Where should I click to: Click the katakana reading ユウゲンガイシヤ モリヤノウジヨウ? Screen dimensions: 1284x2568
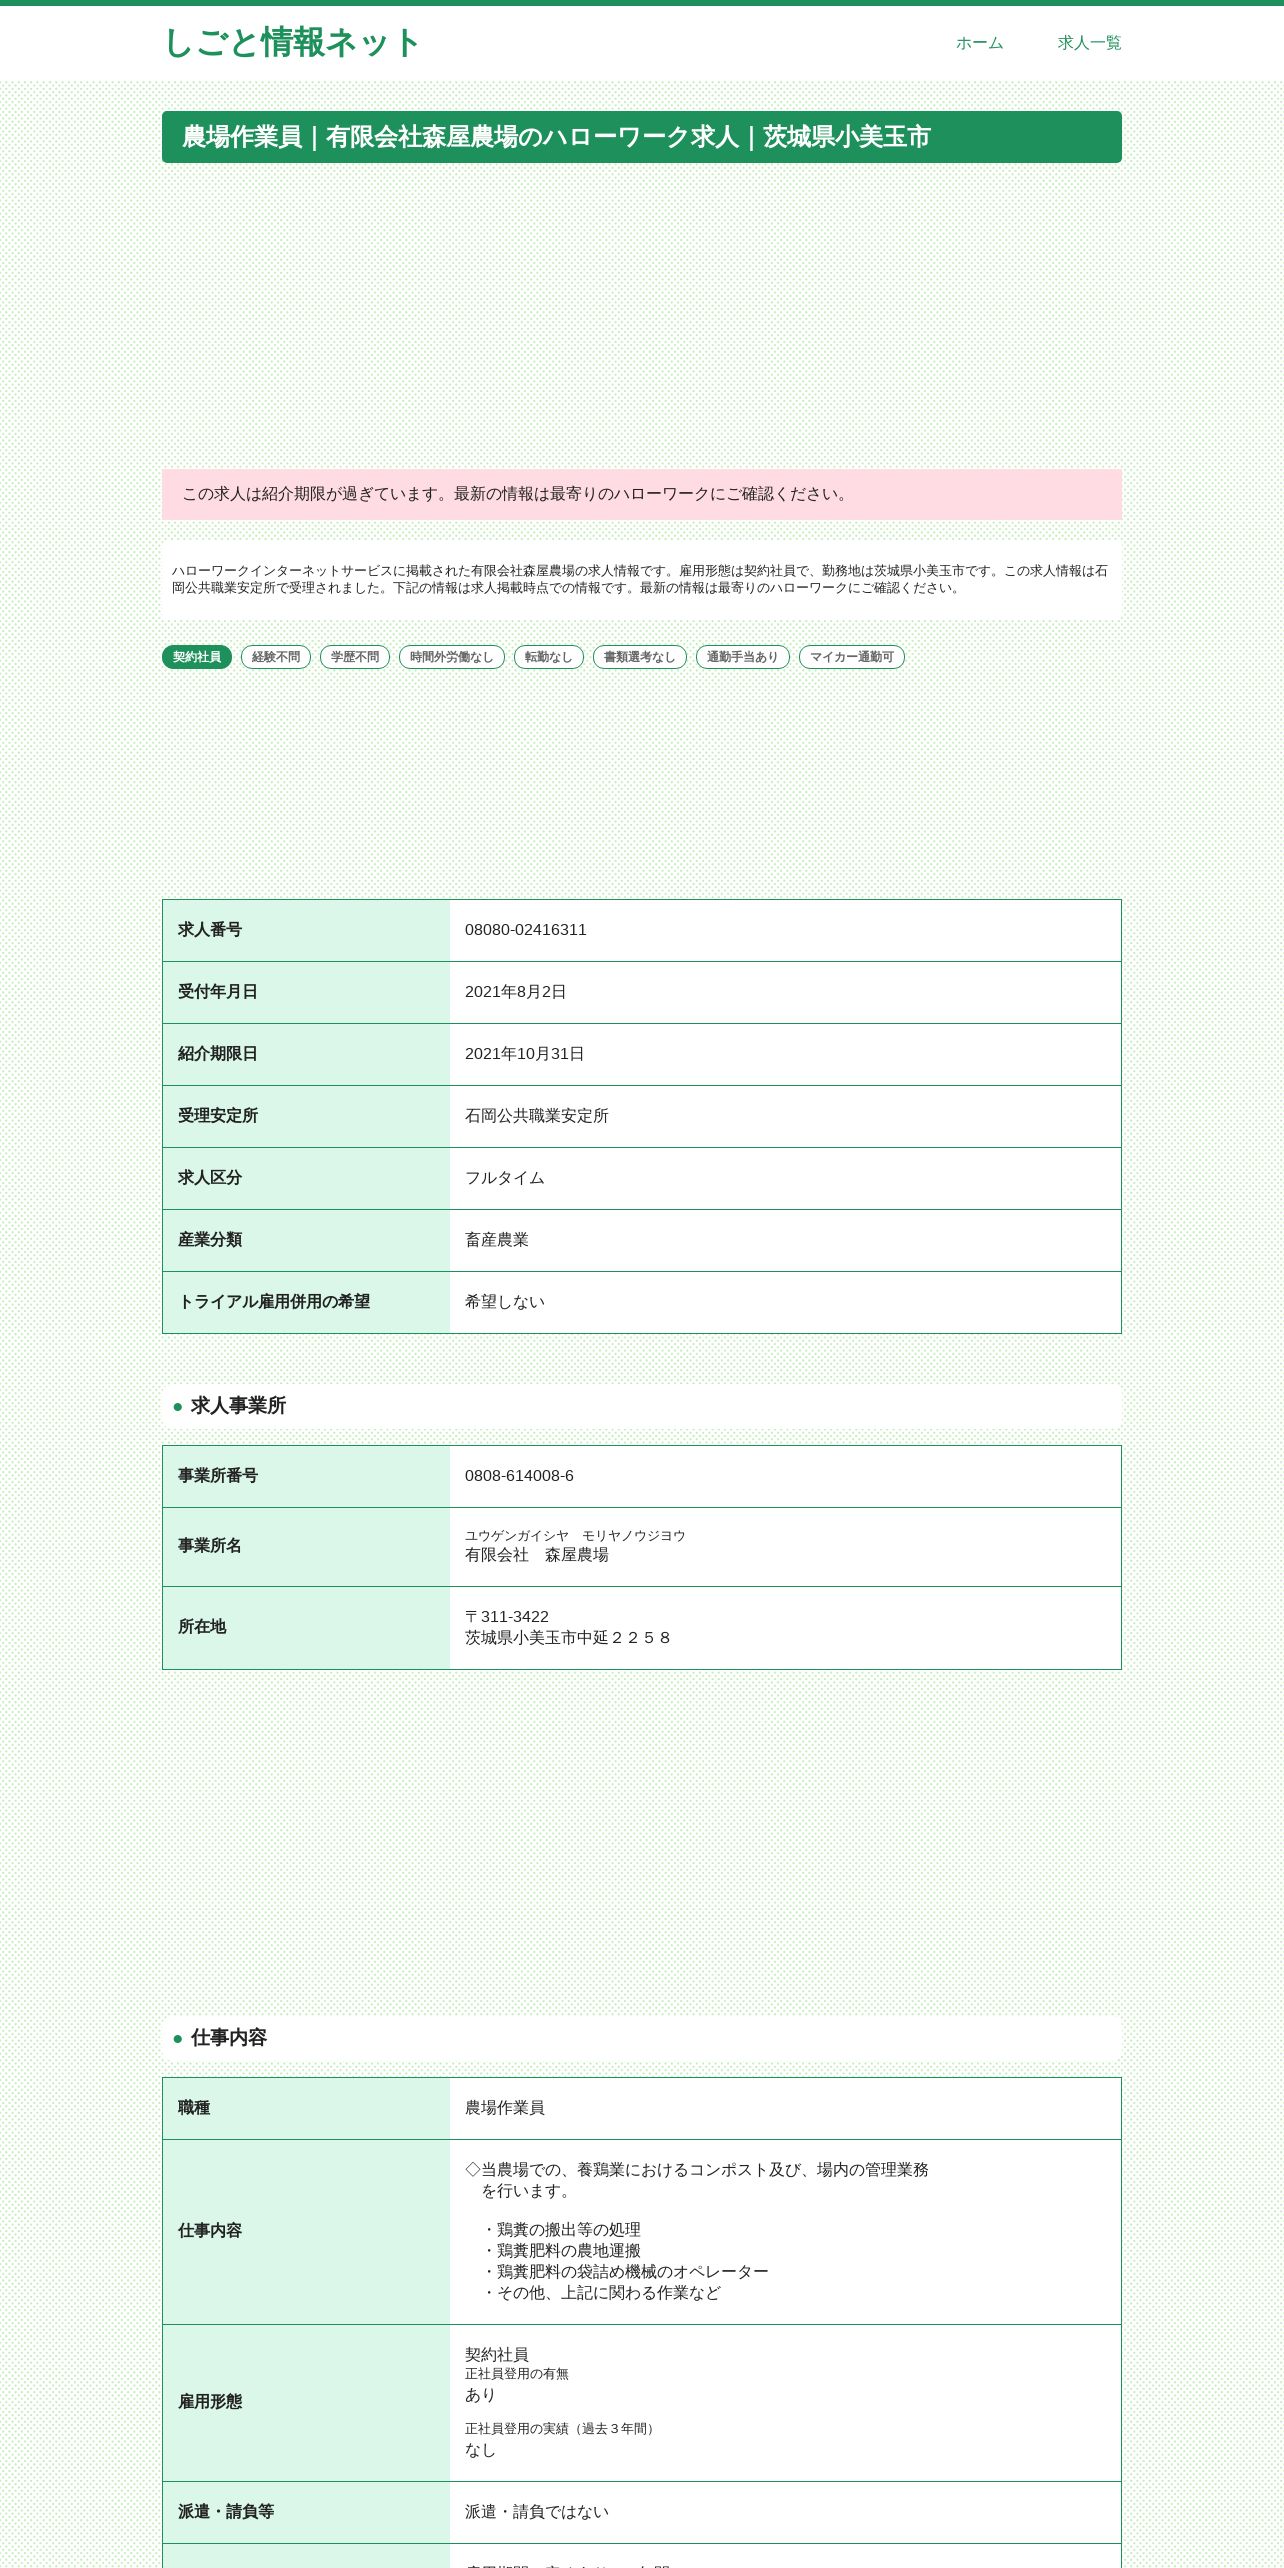[x=575, y=1536]
